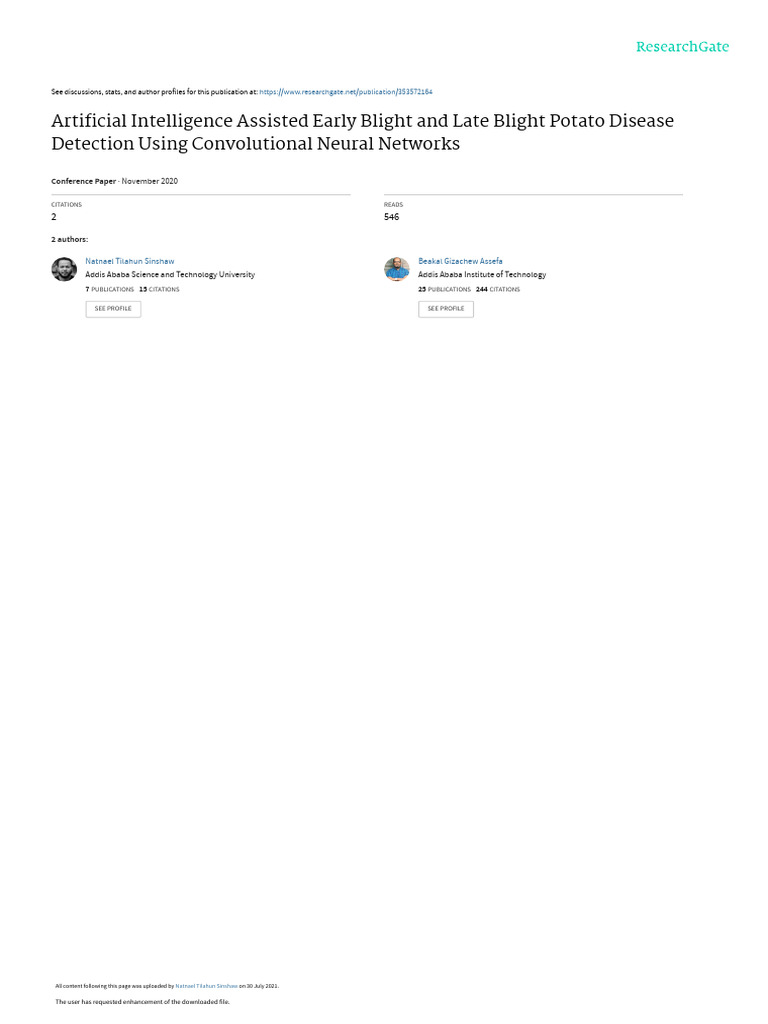This screenshot has width=768, height=1024.
Task: Click the 244 Citations stat for Beakal
Action: click(x=498, y=289)
